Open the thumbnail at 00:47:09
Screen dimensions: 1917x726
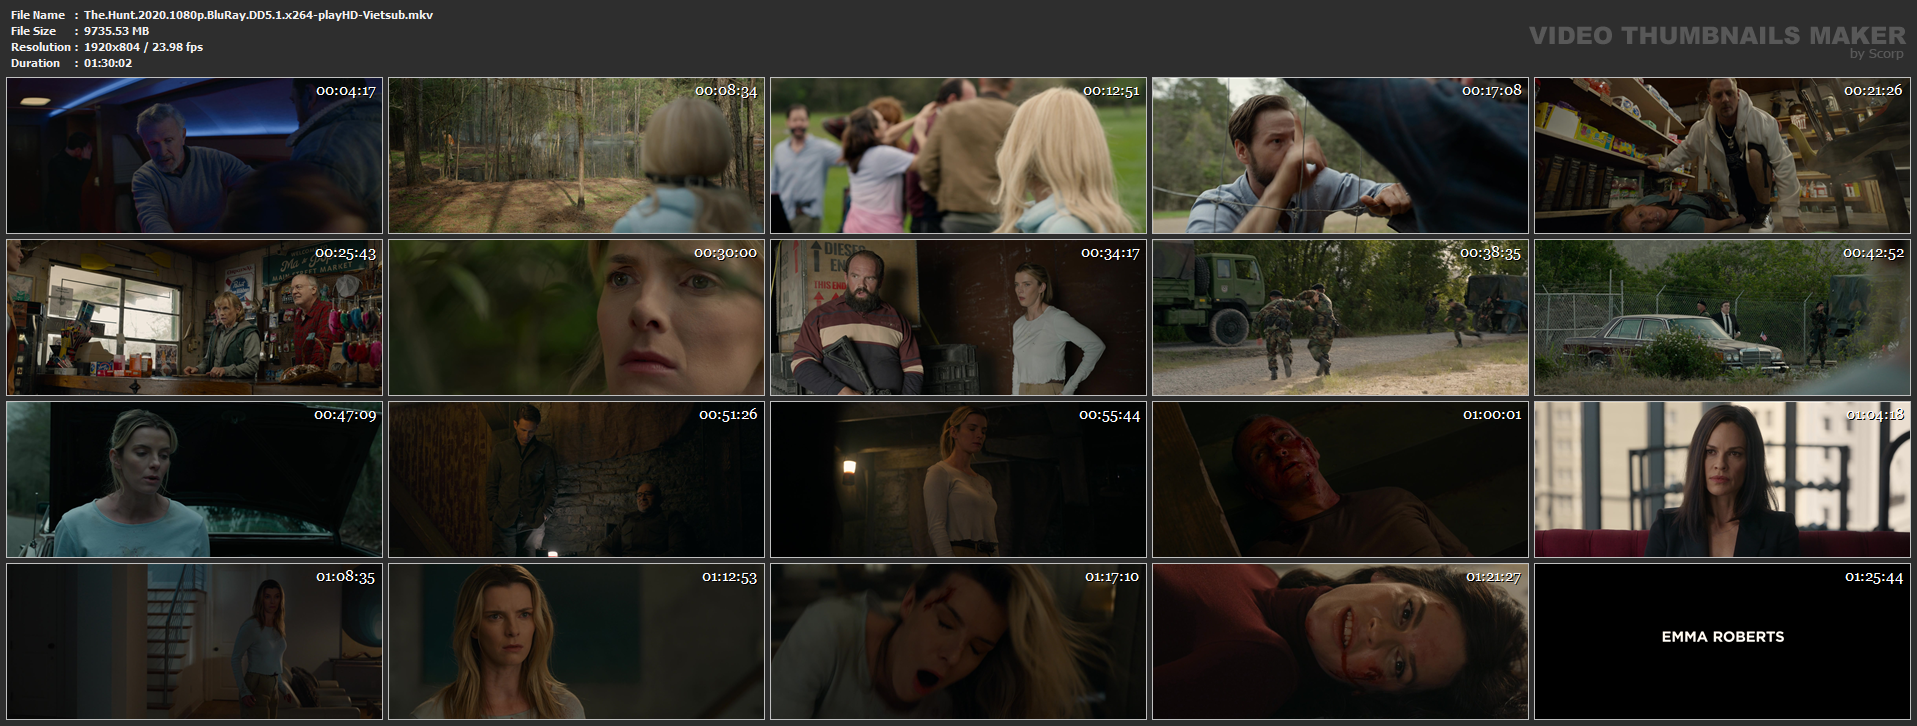click(x=194, y=480)
